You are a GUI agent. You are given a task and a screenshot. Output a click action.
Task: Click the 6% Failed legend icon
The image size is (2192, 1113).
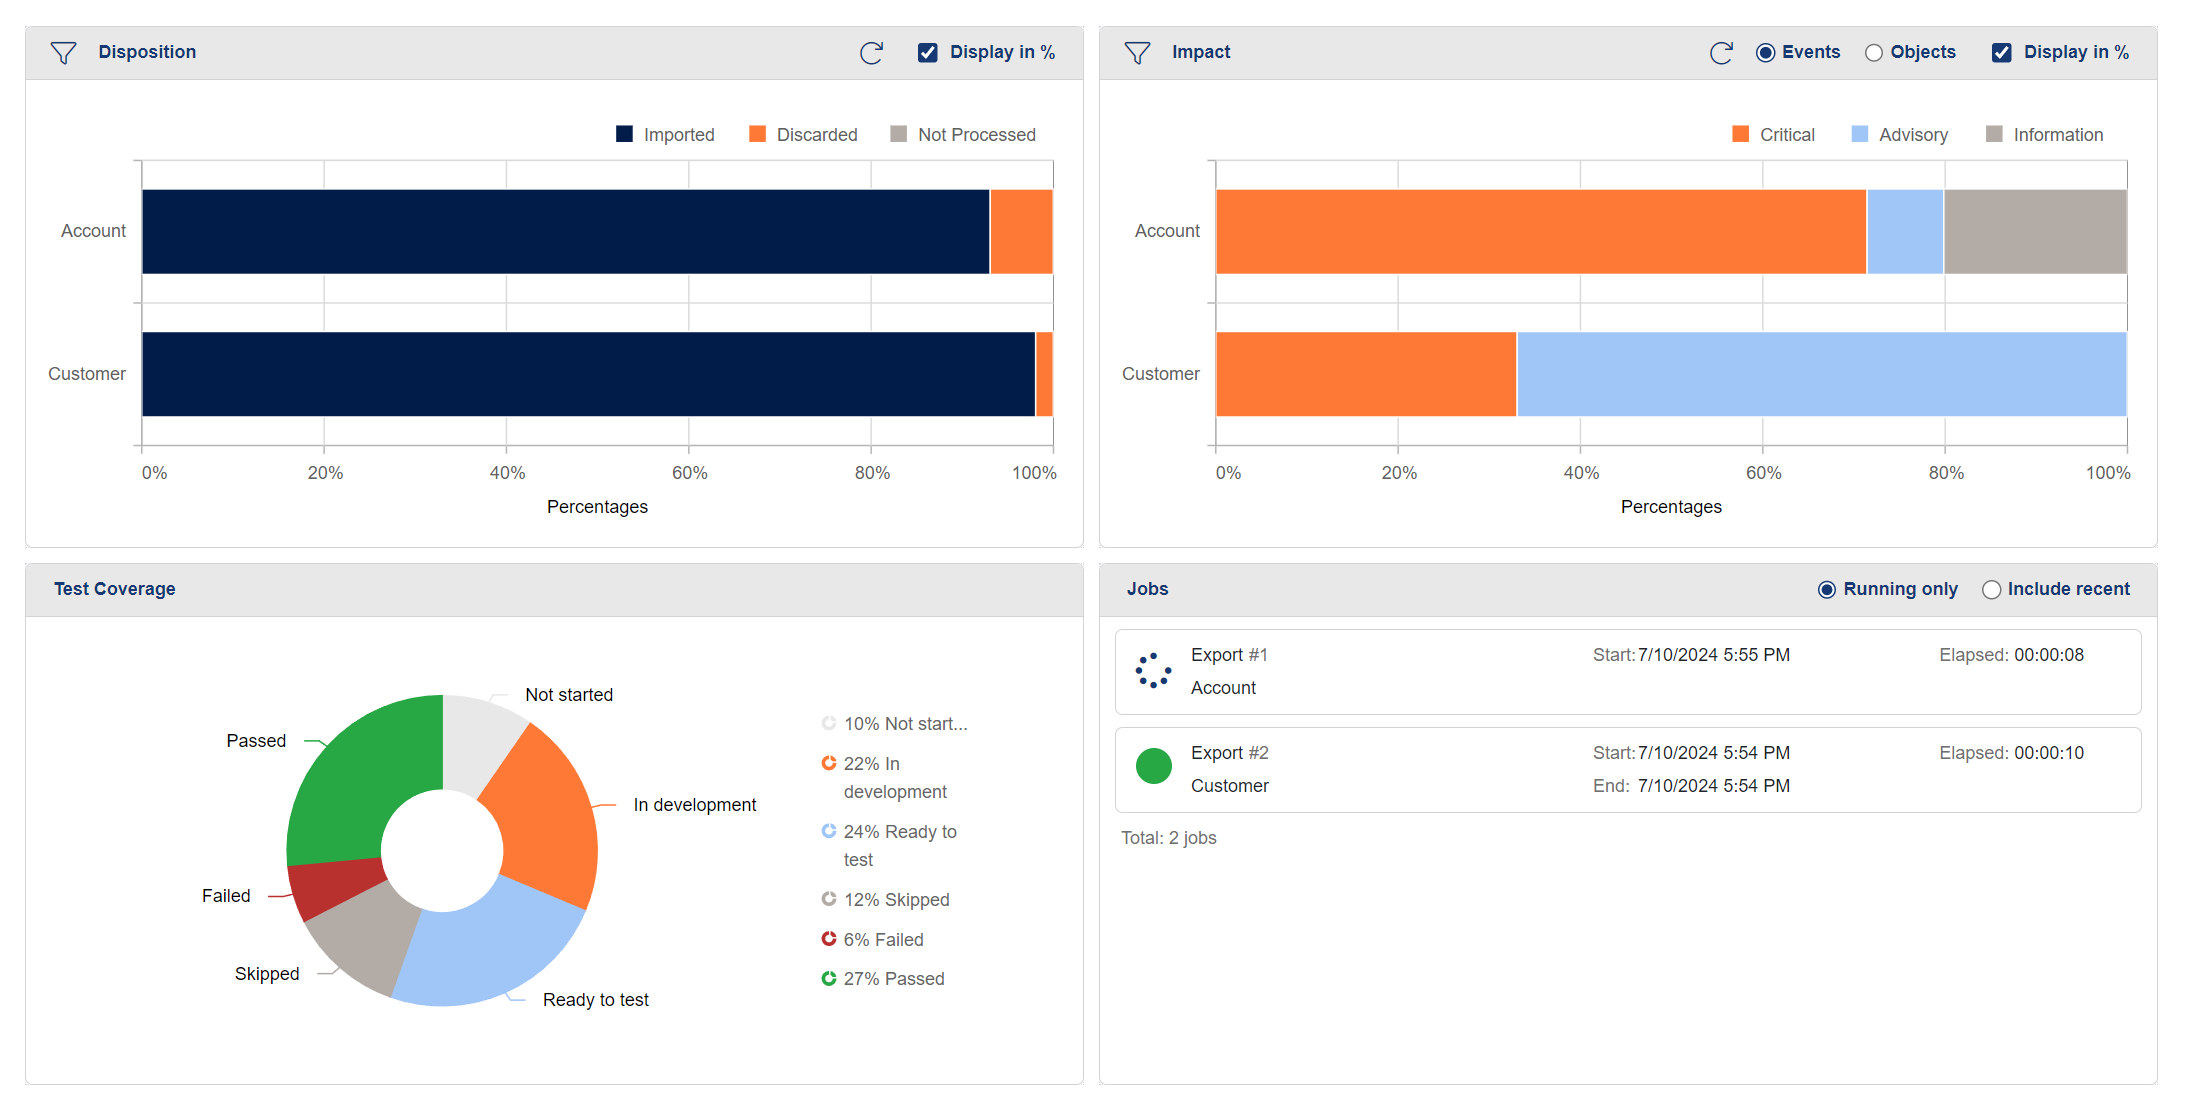click(x=828, y=939)
